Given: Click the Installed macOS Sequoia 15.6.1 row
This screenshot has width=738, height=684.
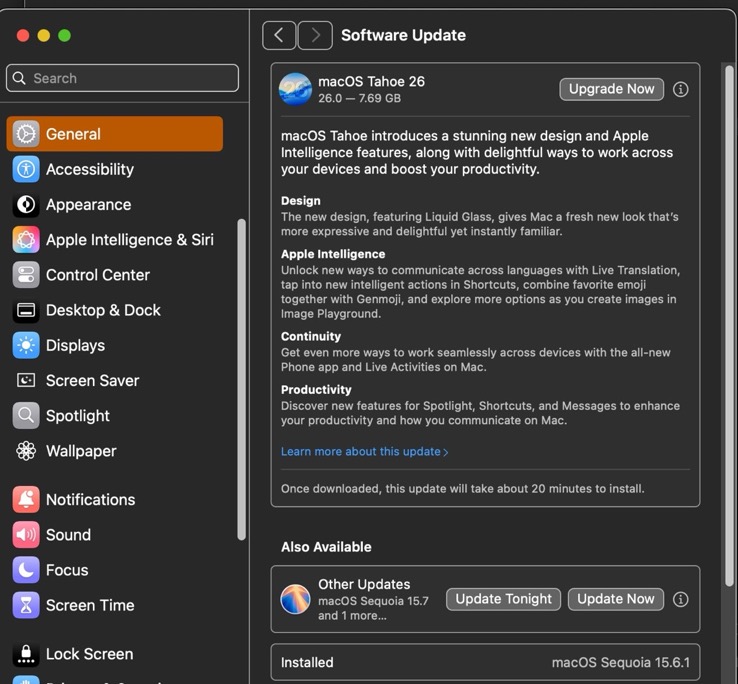Looking at the screenshot, I should (x=485, y=662).
